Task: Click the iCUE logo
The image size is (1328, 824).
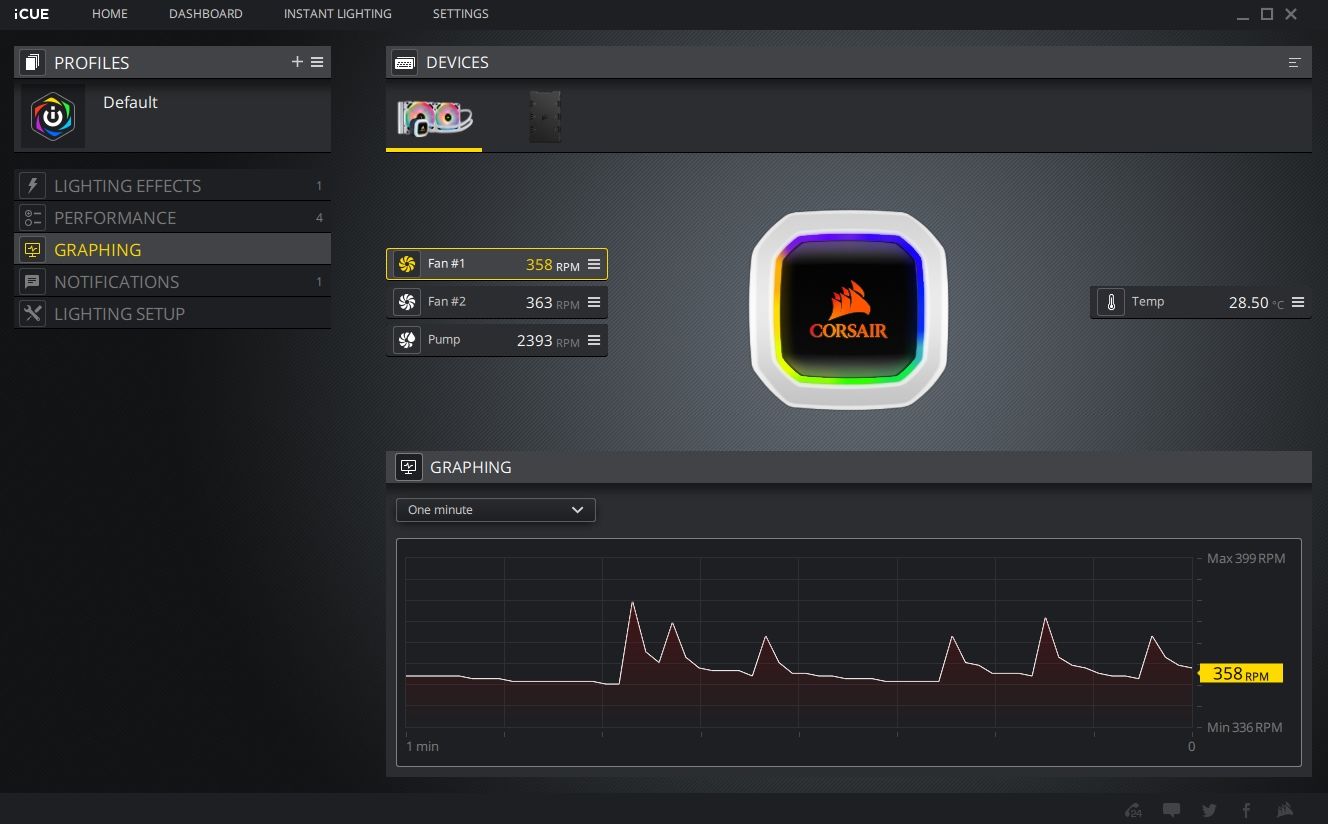Action: tap(31, 14)
